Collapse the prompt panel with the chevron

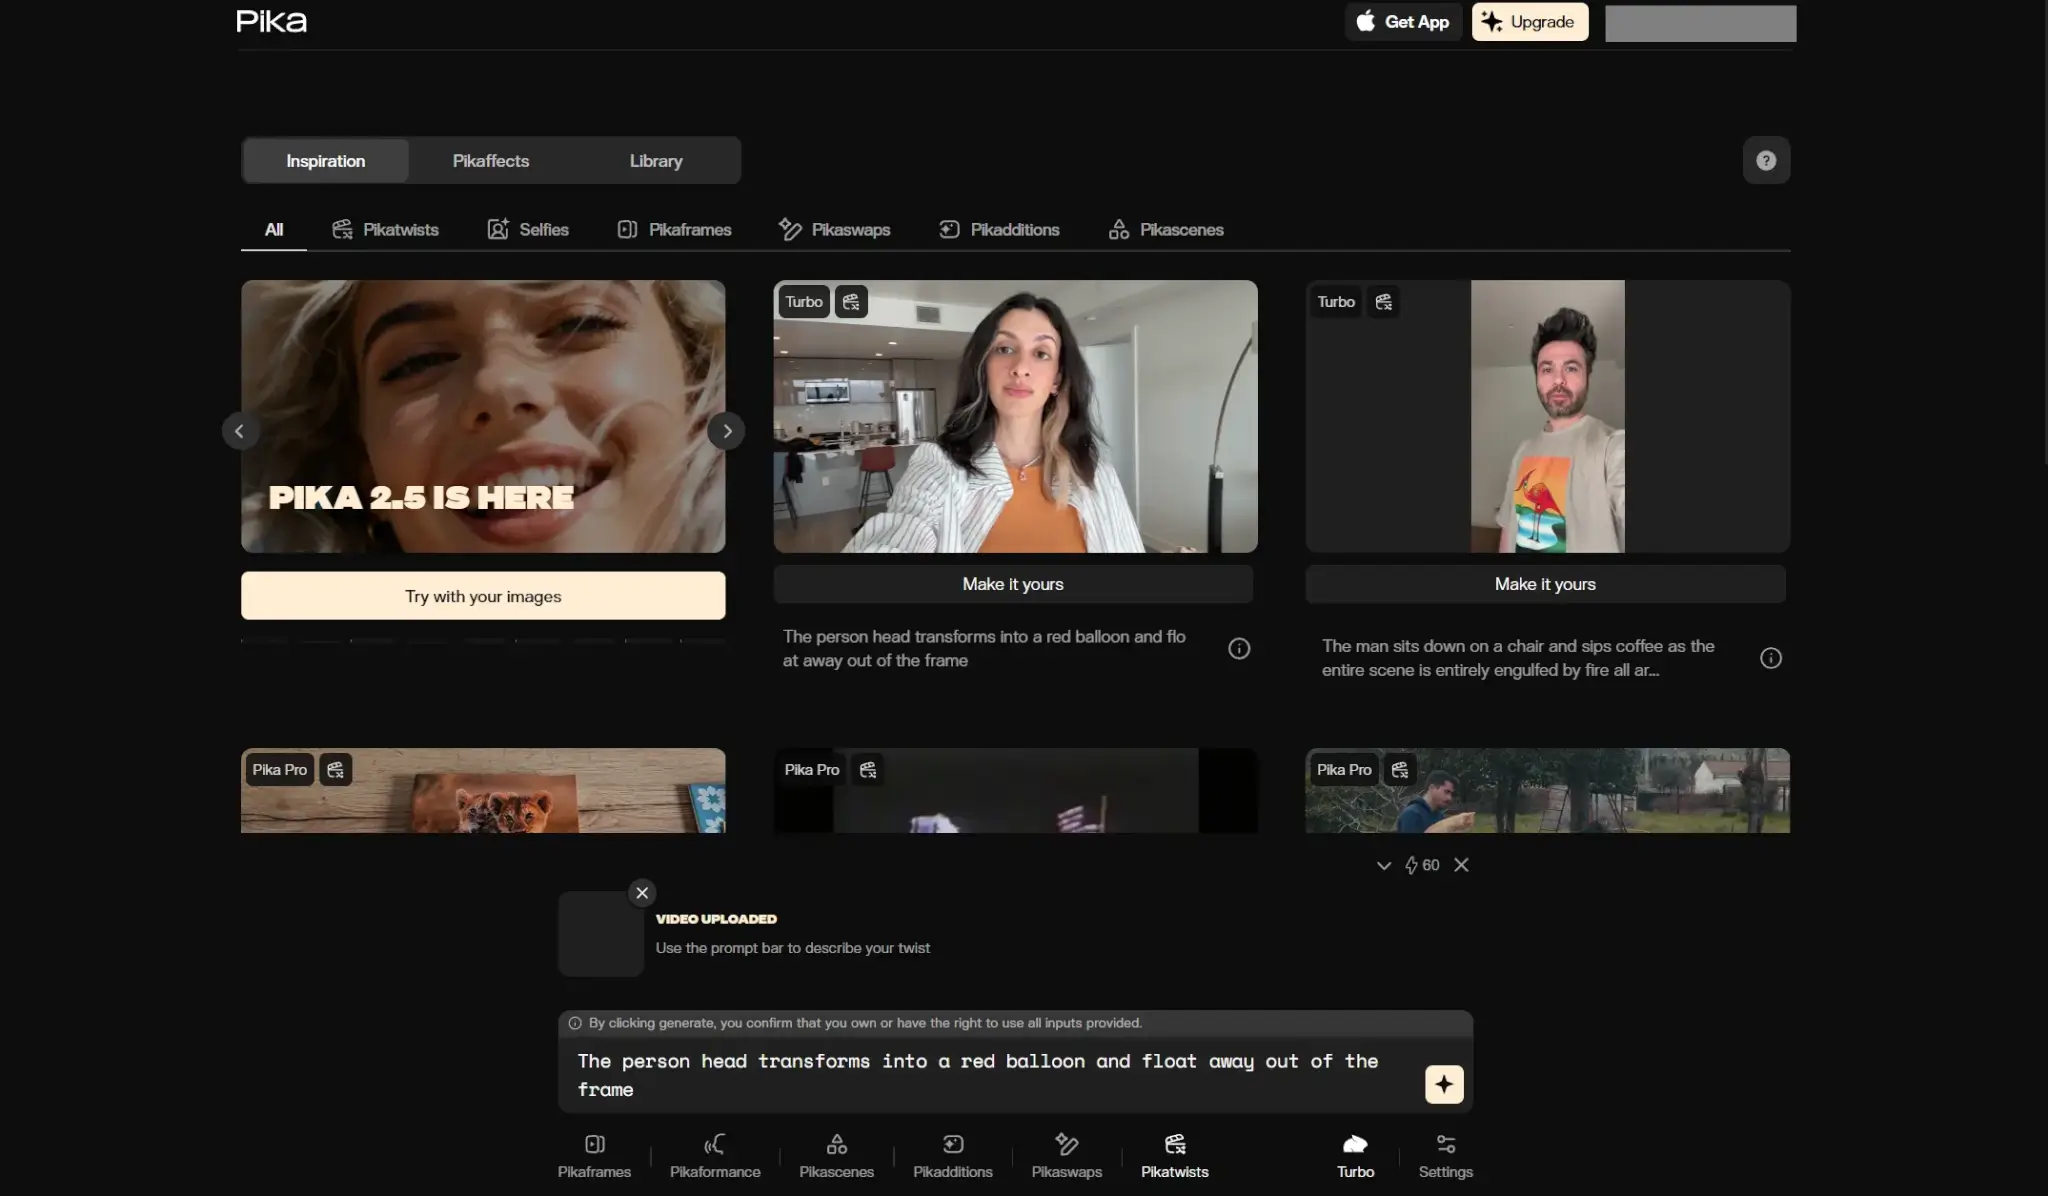click(1383, 865)
